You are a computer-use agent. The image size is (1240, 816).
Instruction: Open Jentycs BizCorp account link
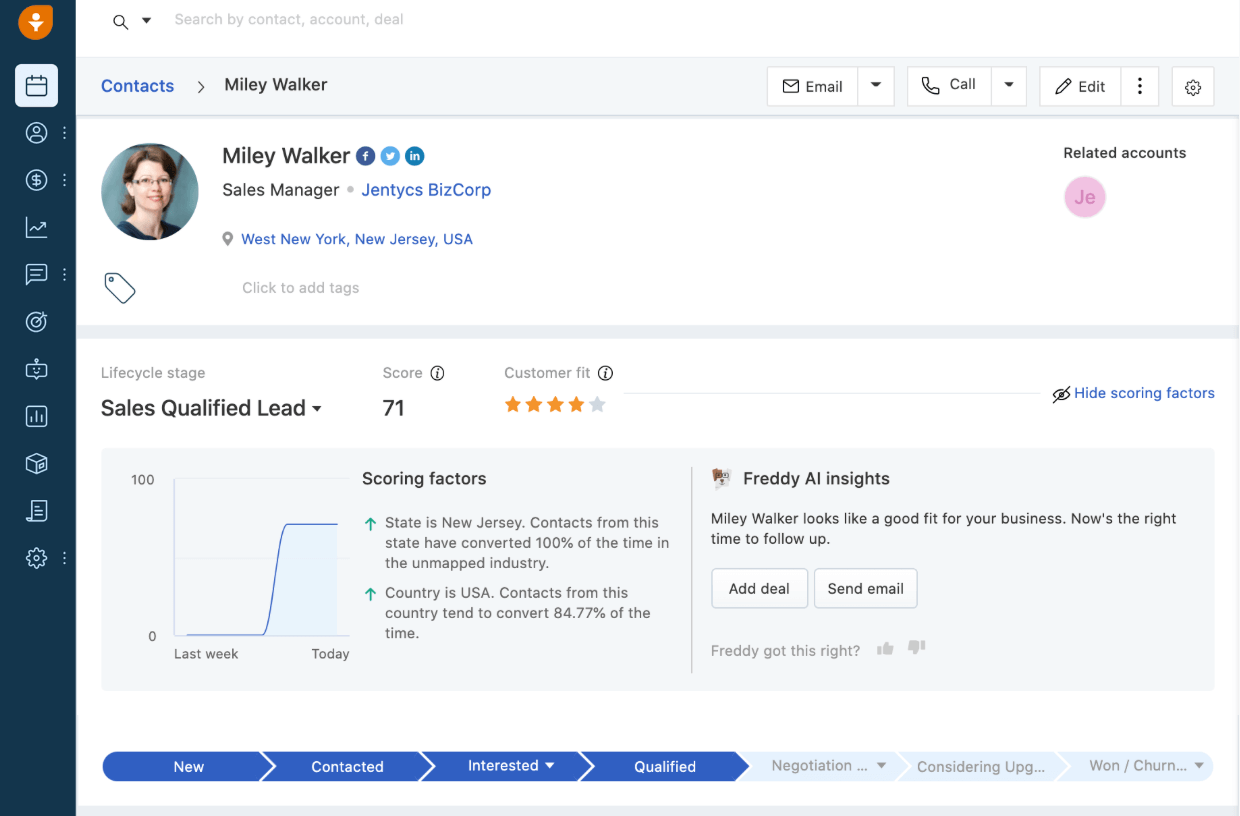pyautogui.click(x=426, y=189)
